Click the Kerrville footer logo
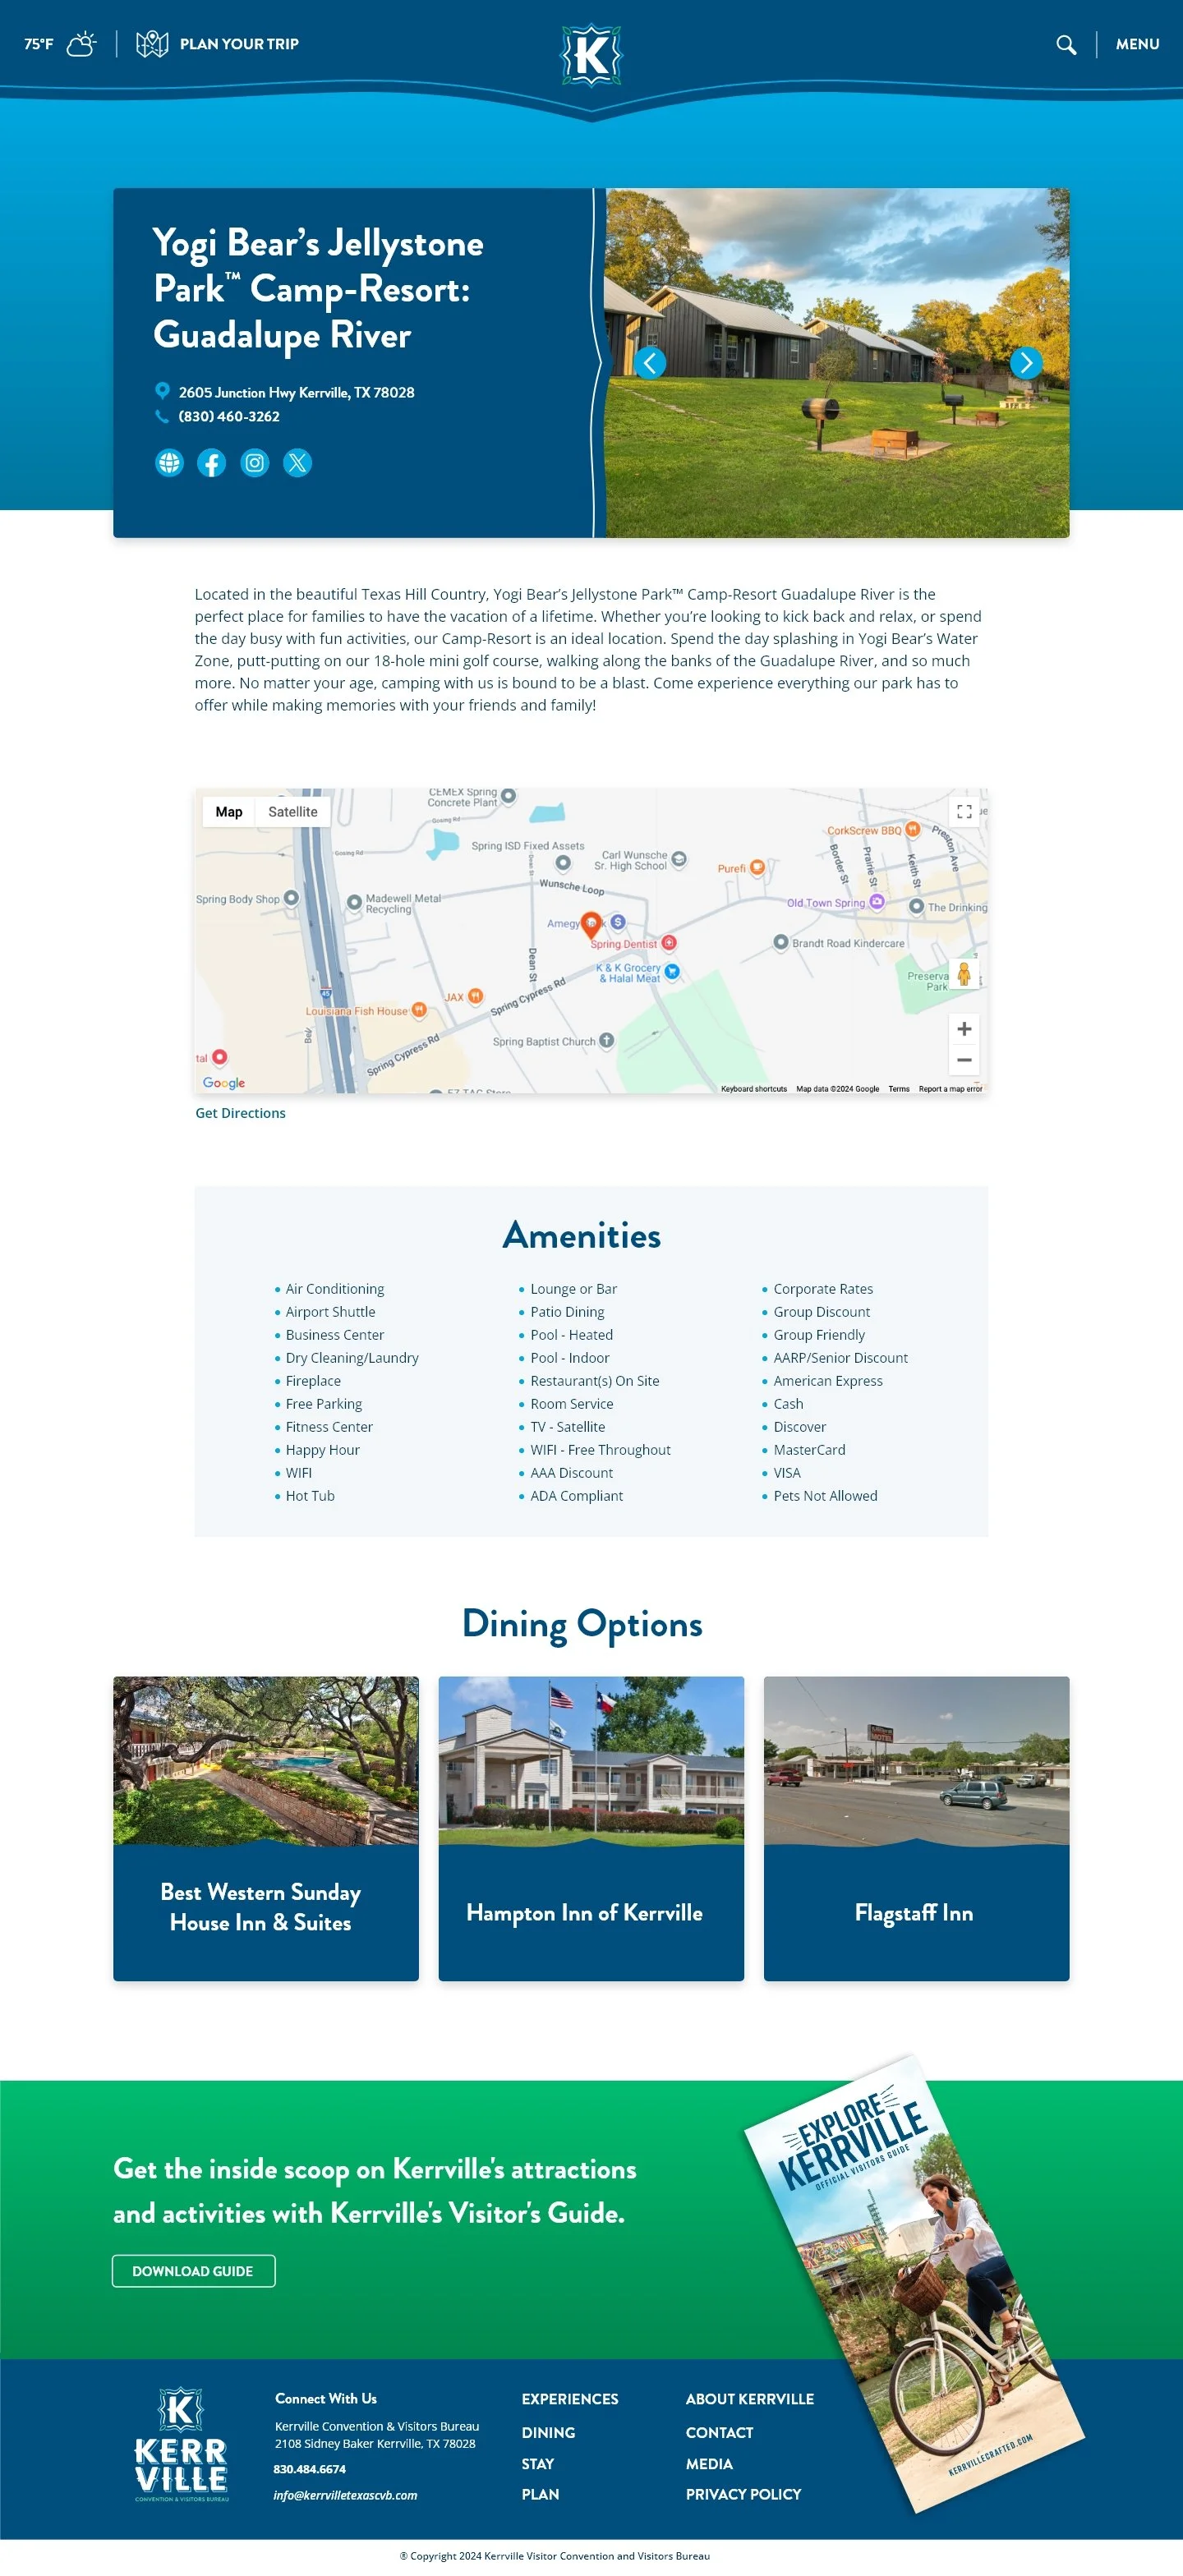 coord(181,2445)
